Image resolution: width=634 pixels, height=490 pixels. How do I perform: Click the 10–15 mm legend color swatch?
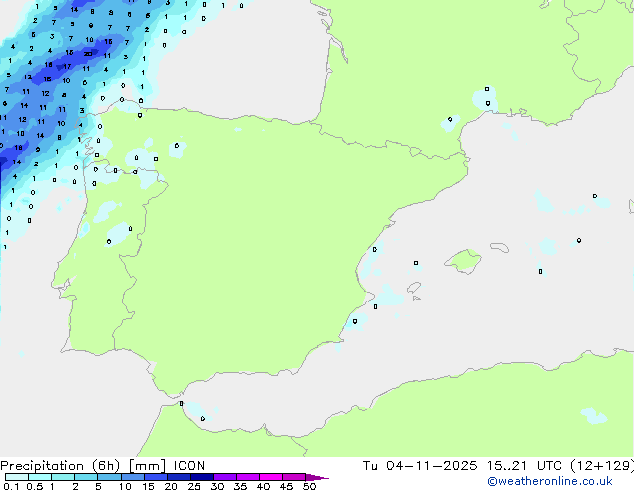click(x=132, y=477)
